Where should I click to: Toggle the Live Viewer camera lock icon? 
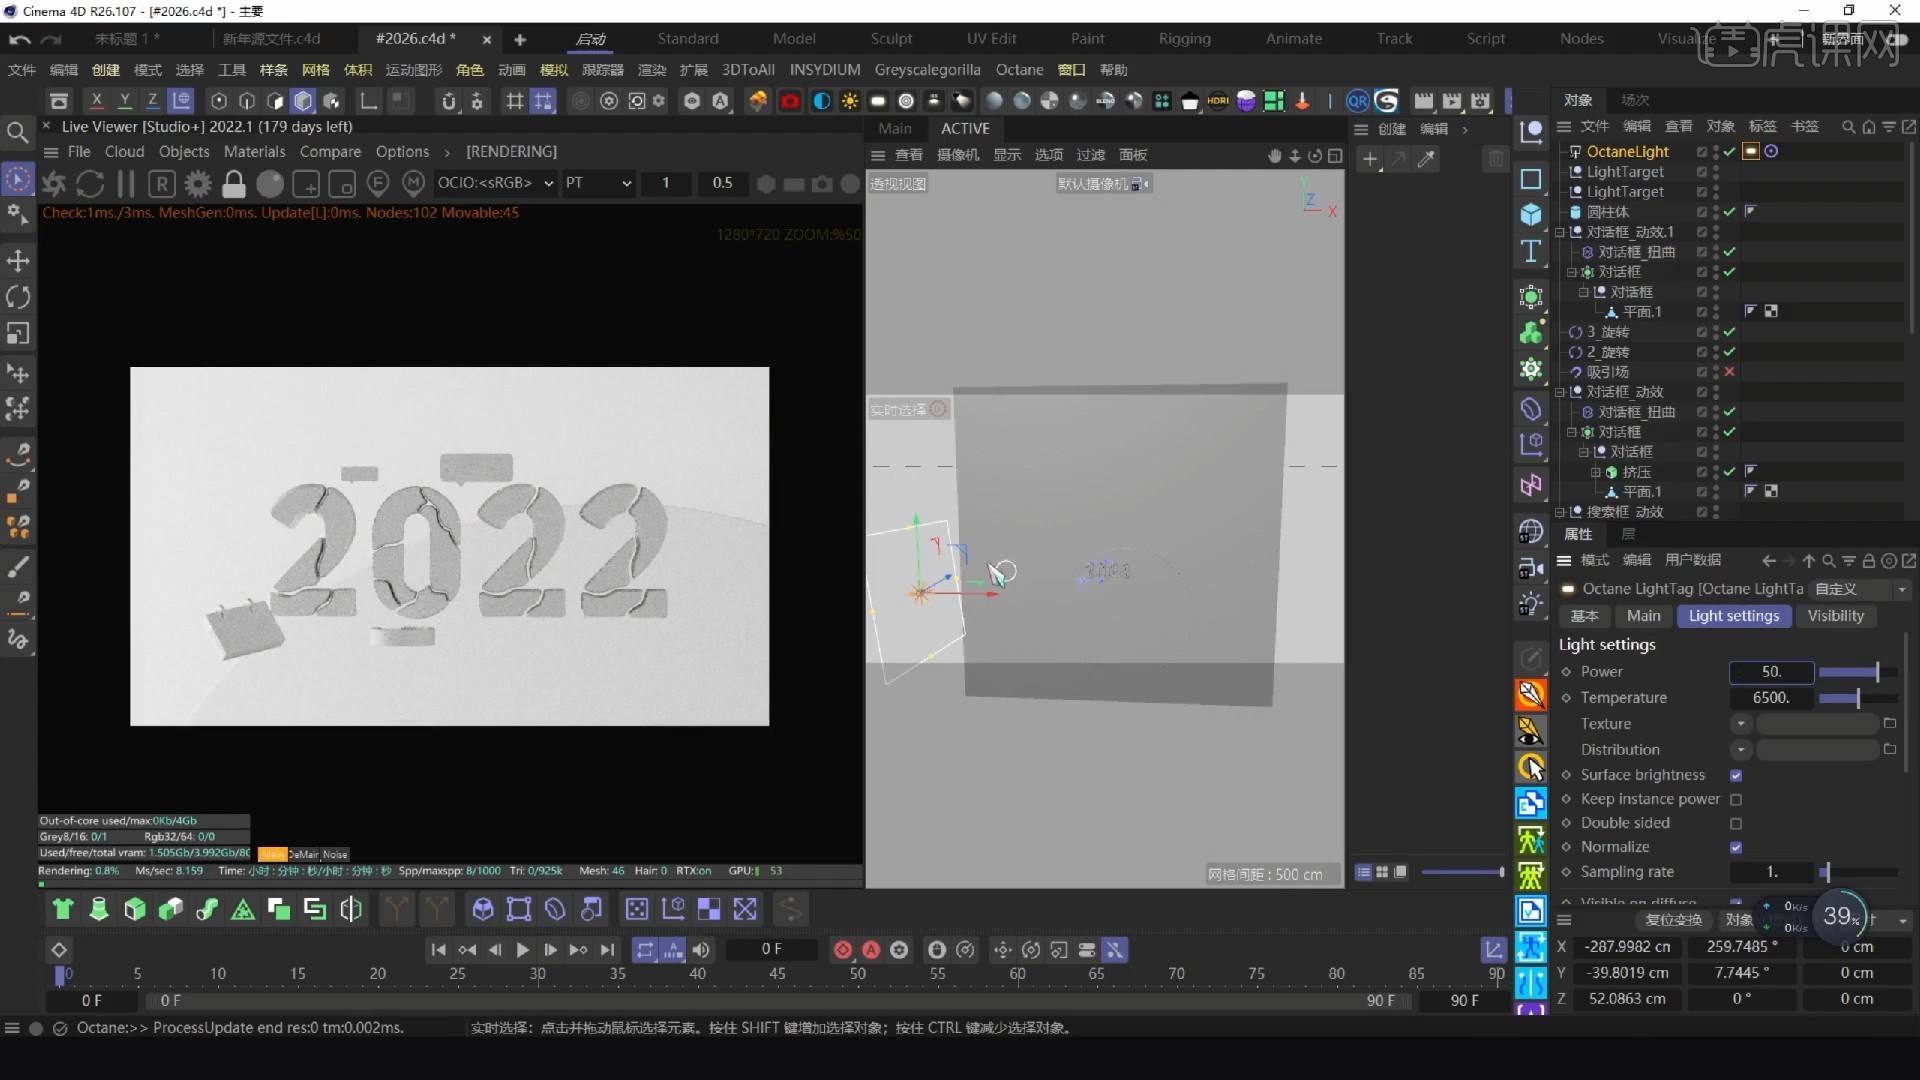coord(234,184)
